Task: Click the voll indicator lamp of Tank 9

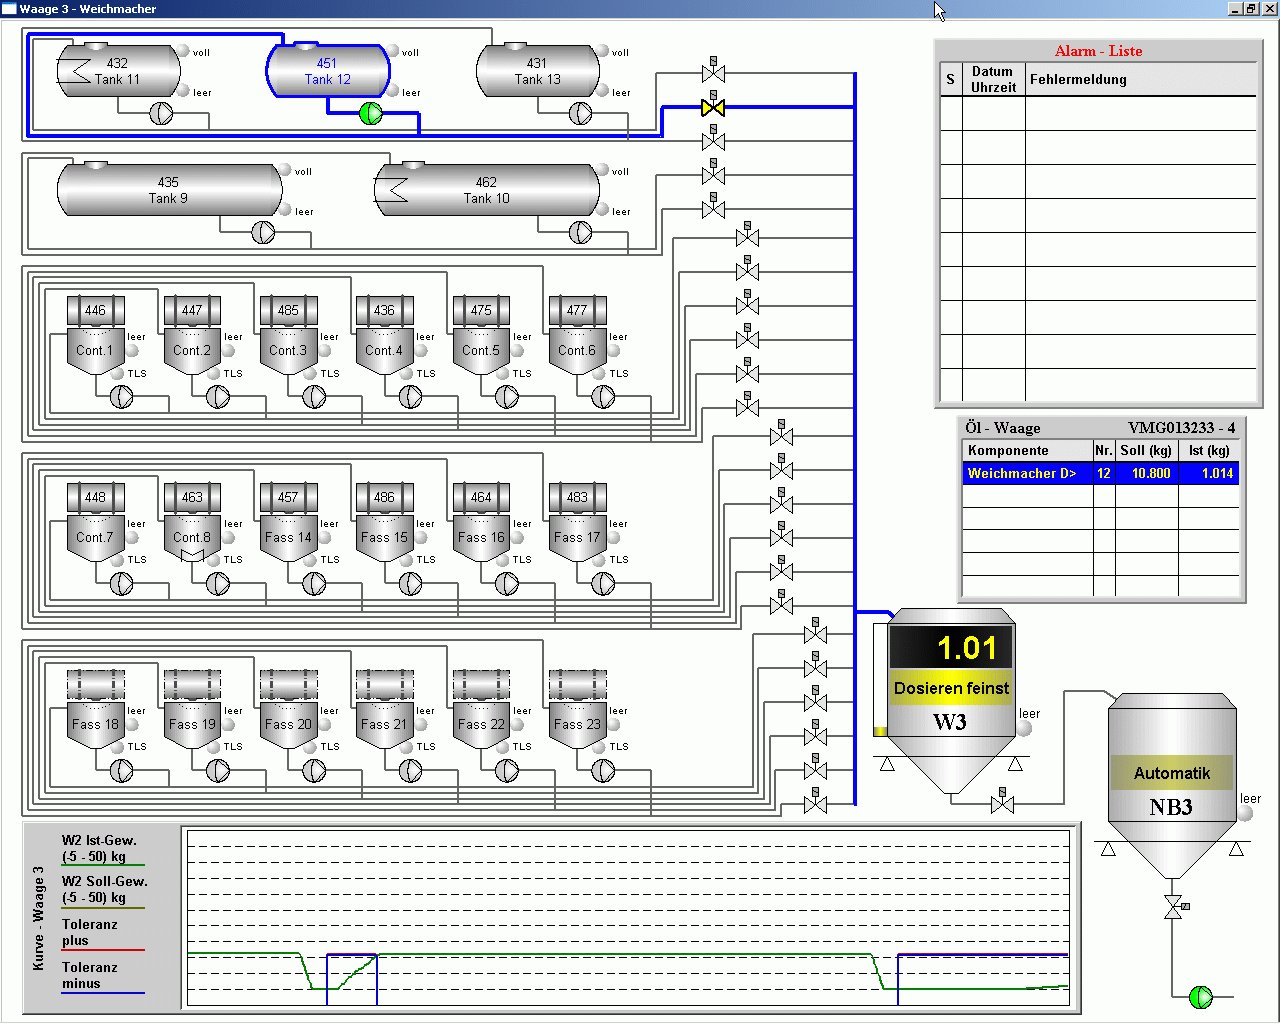Action: (285, 170)
